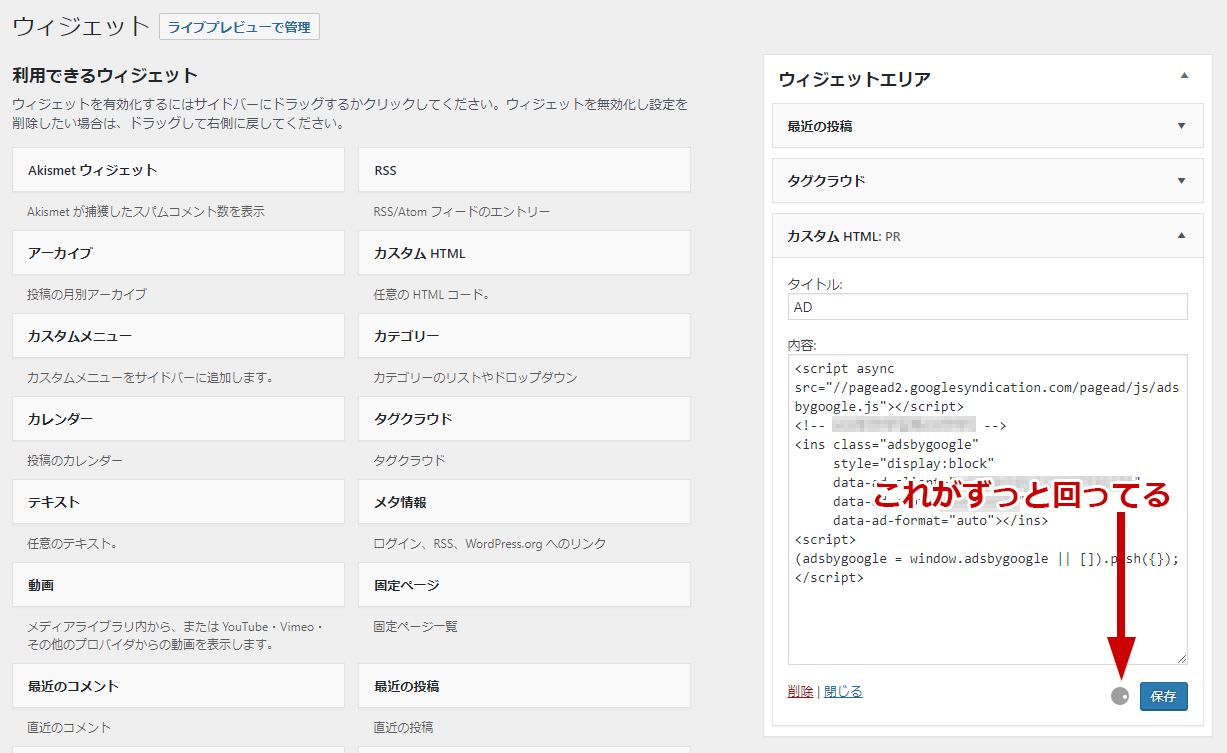The width and height of the screenshot is (1227, 753).
Task: Click the 閉じる link
Action: [843, 691]
